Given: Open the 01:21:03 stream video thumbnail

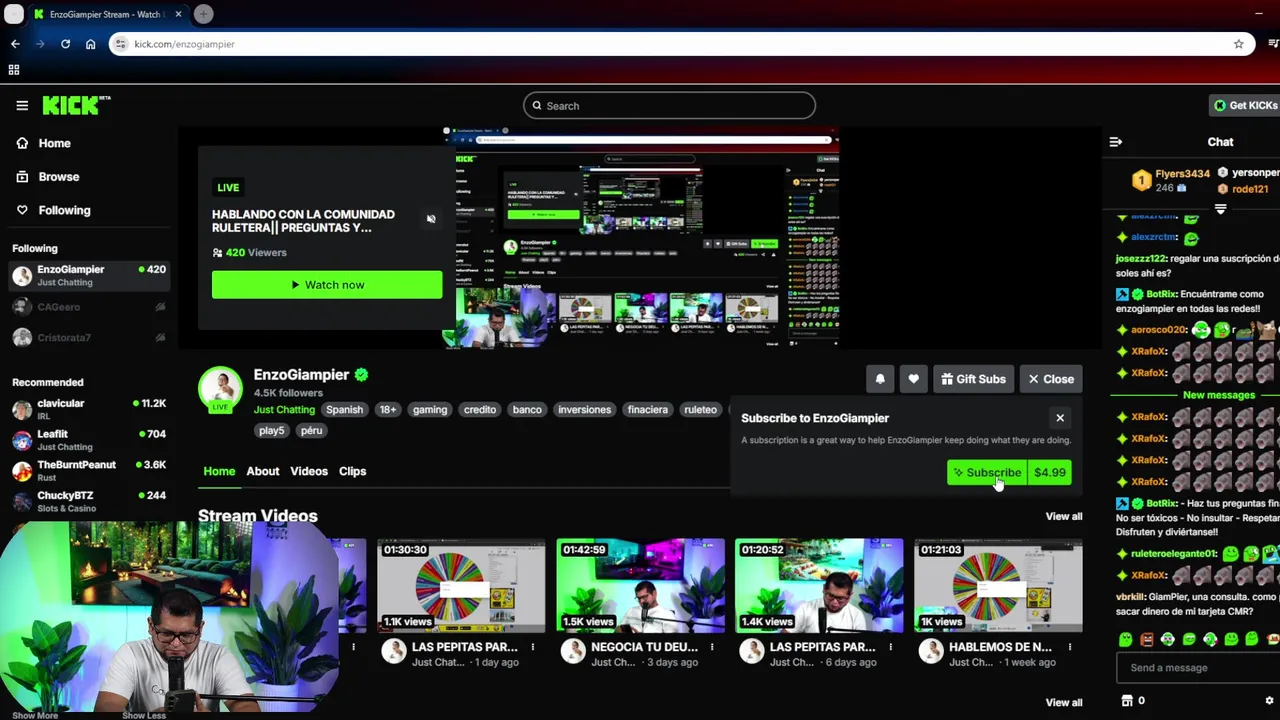Looking at the screenshot, I should pos(998,586).
